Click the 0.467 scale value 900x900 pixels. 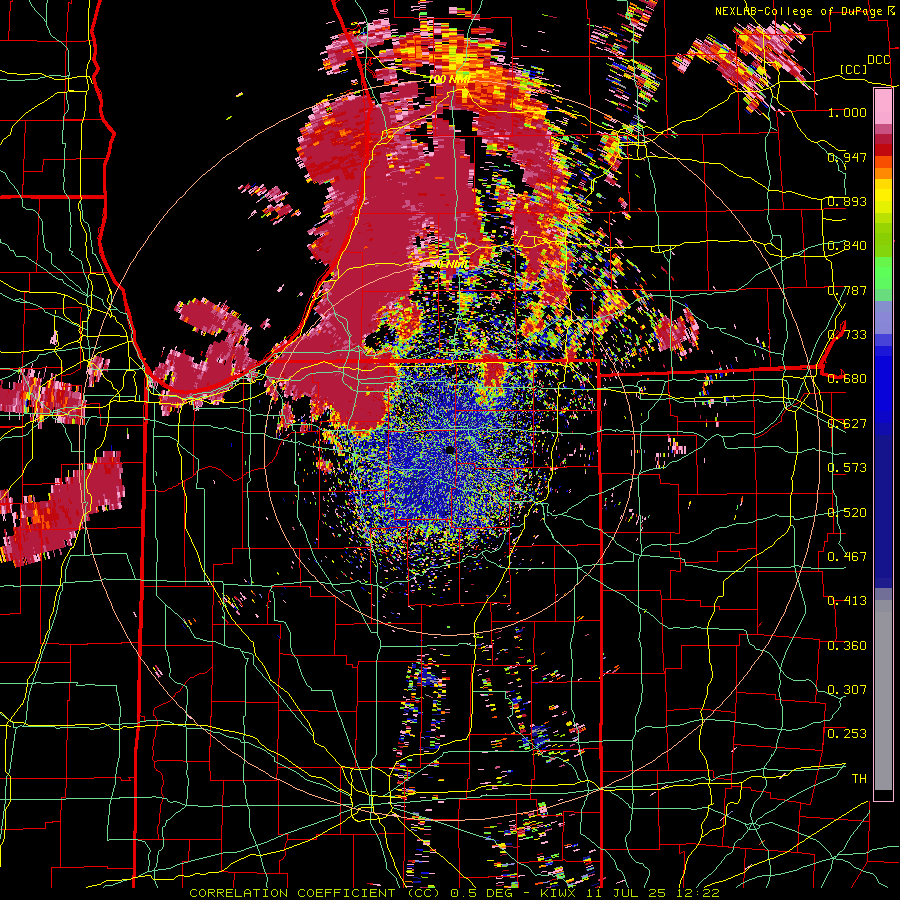(x=847, y=556)
